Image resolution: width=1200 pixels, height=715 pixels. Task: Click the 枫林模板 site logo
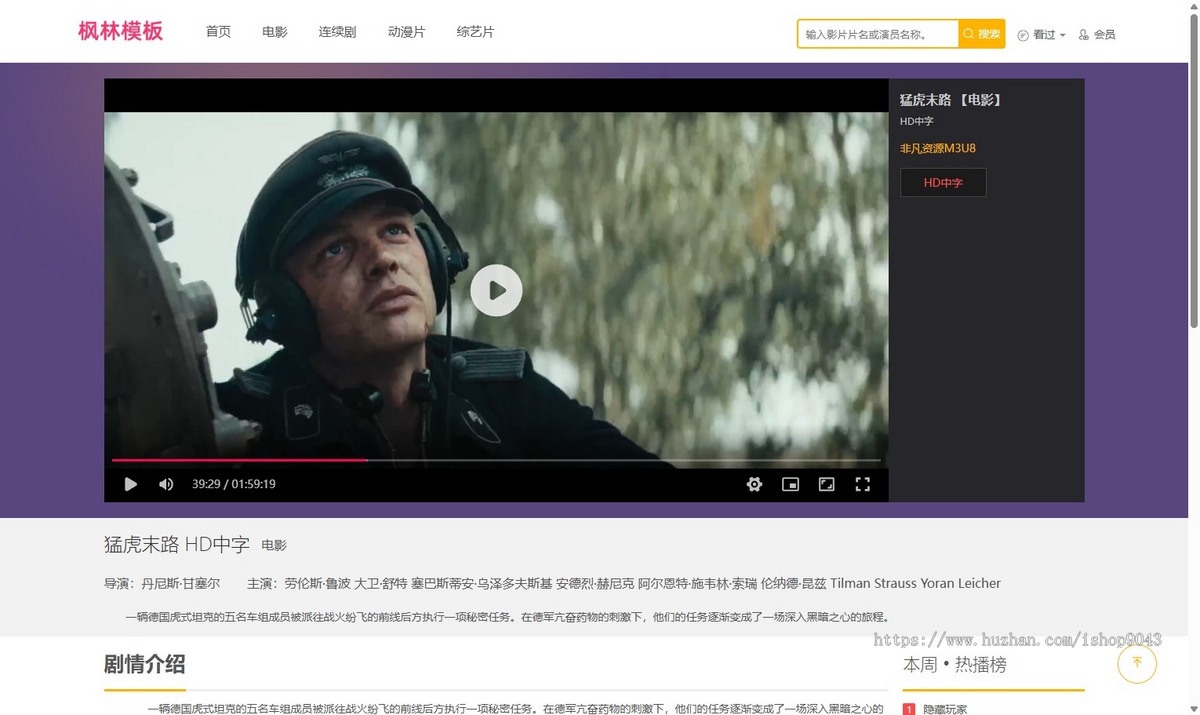pyautogui.click(x=120, y=31)
